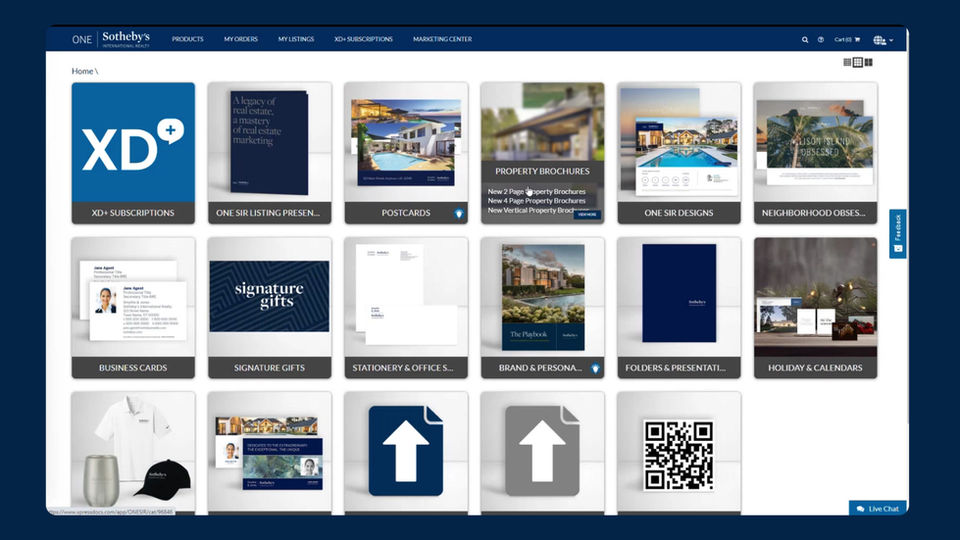Screen dimensions: 960x540
Task: Open the ONE SIR Listing Presentation tile
Action: (x=269, y=153)
